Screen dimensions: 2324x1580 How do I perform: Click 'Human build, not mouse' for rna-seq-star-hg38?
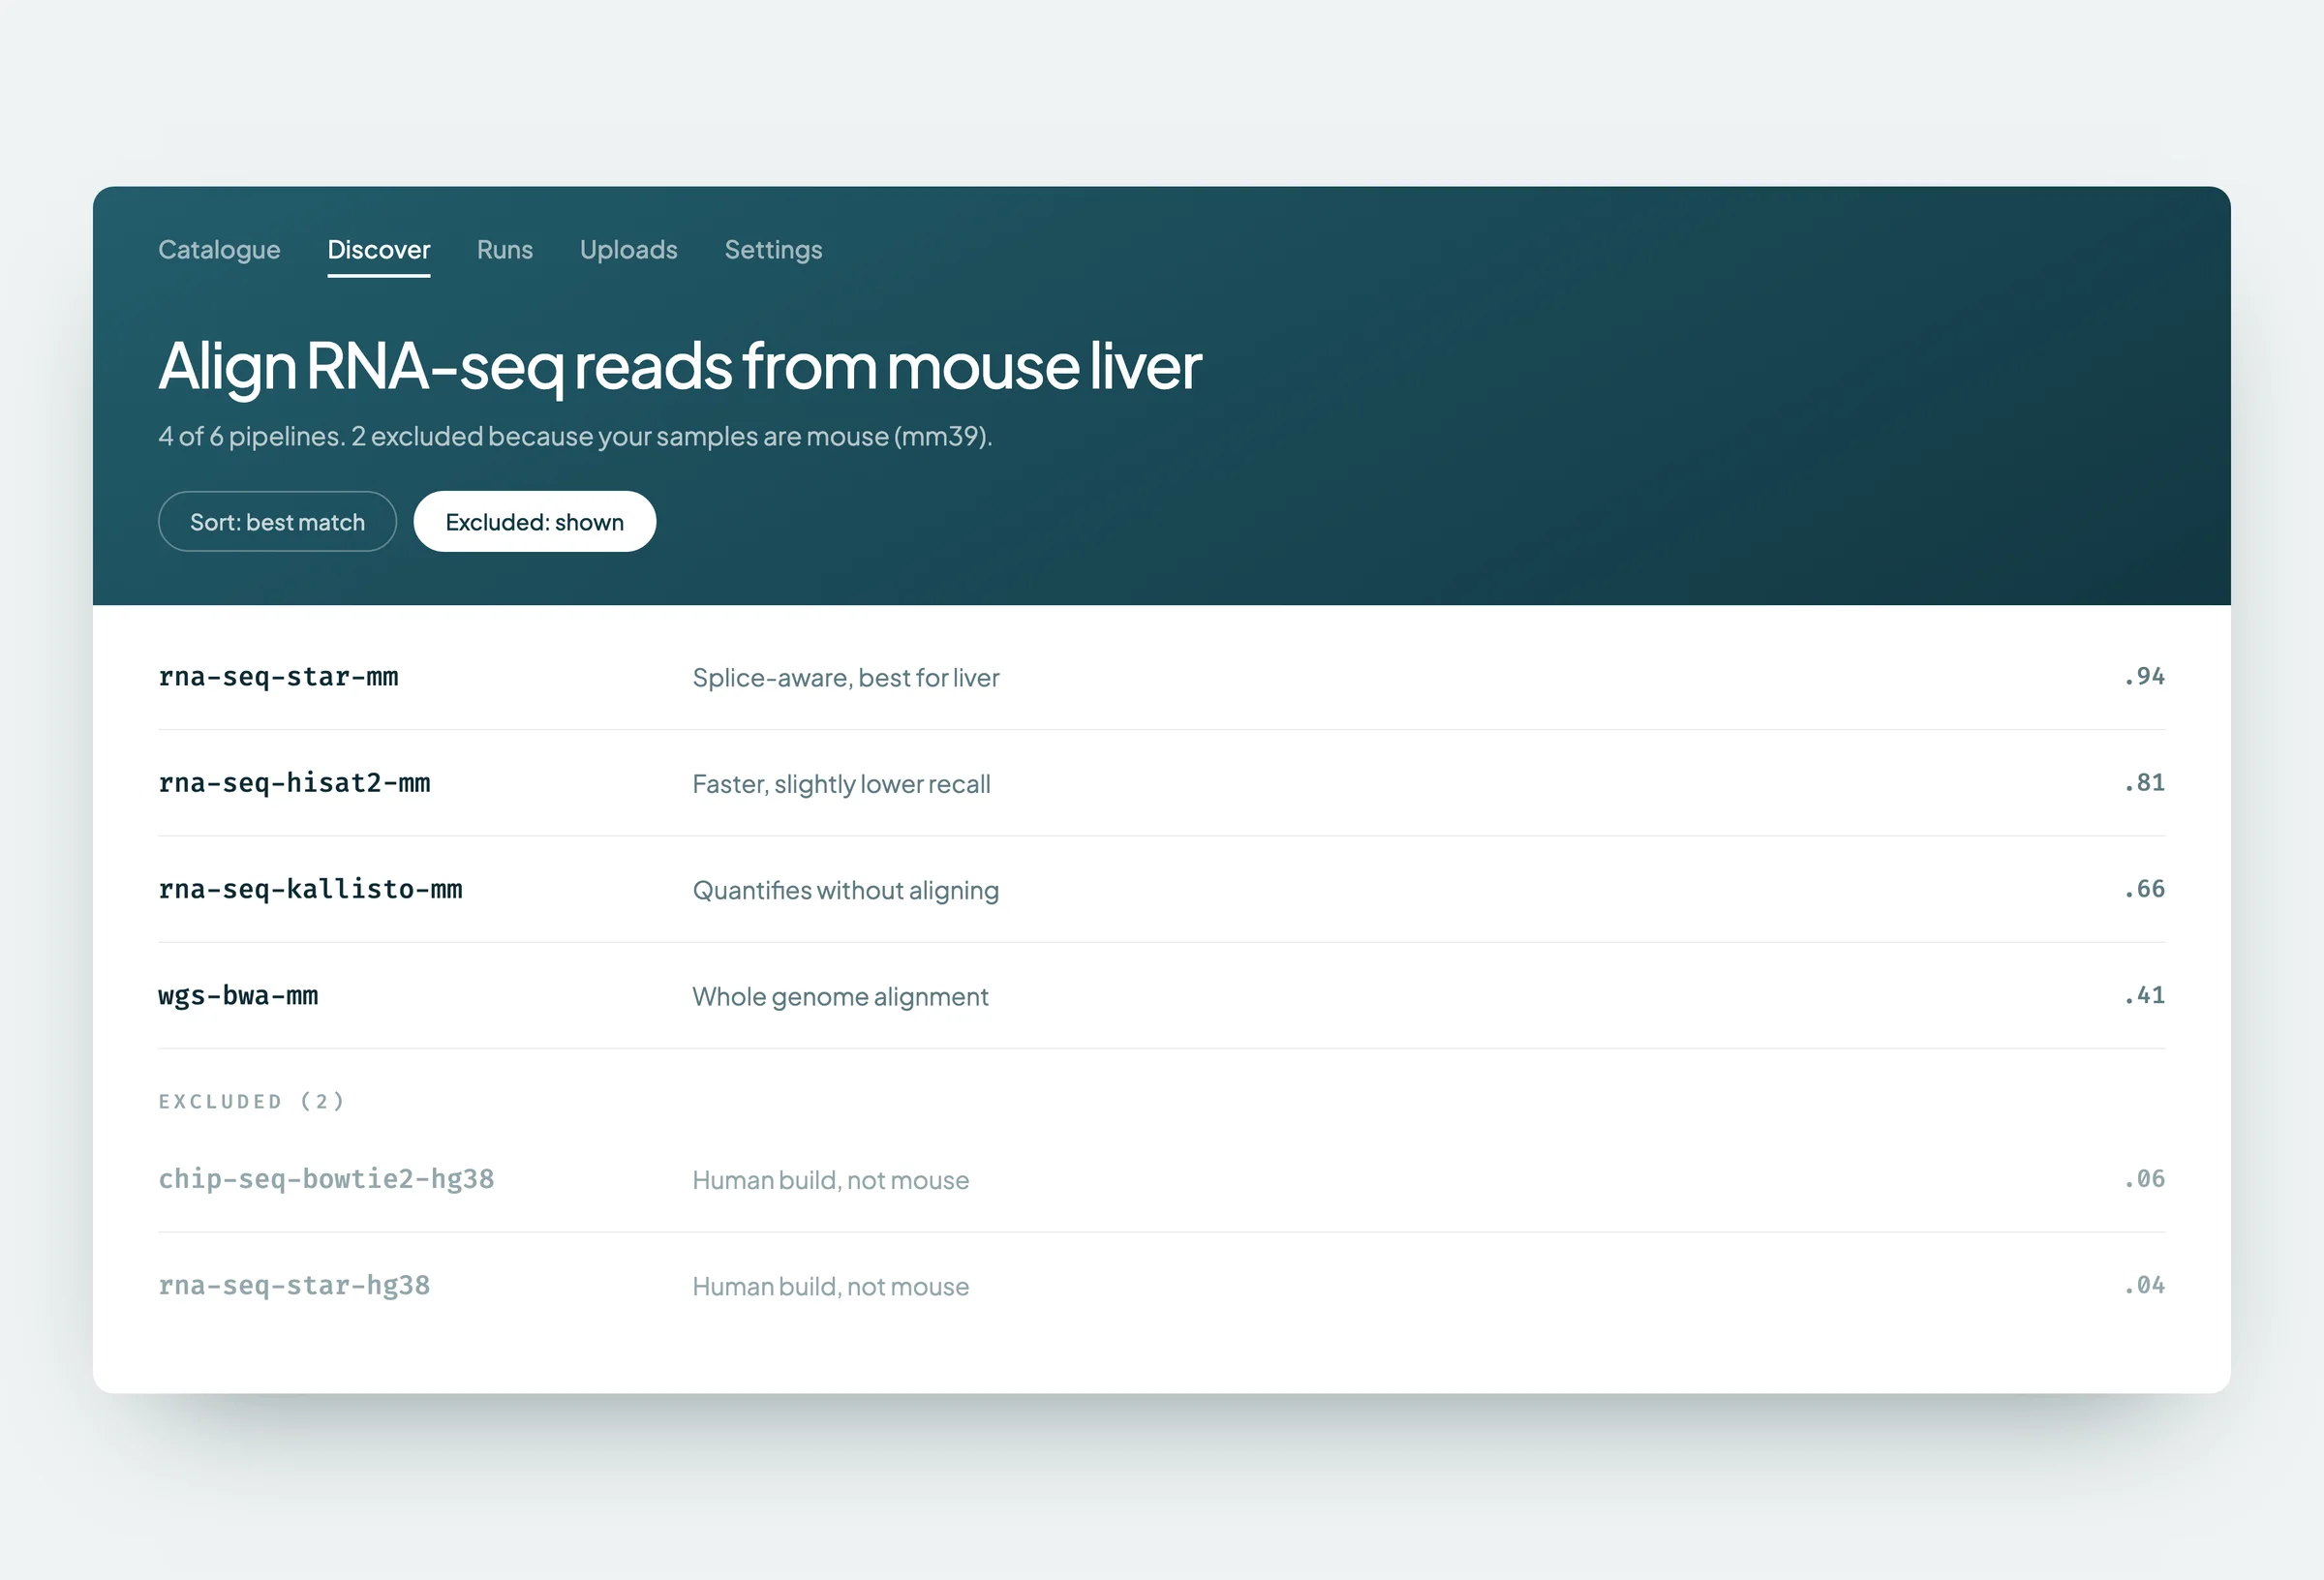831,1286
